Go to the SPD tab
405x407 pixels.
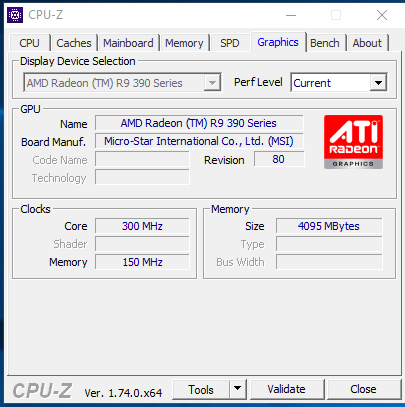230,43
